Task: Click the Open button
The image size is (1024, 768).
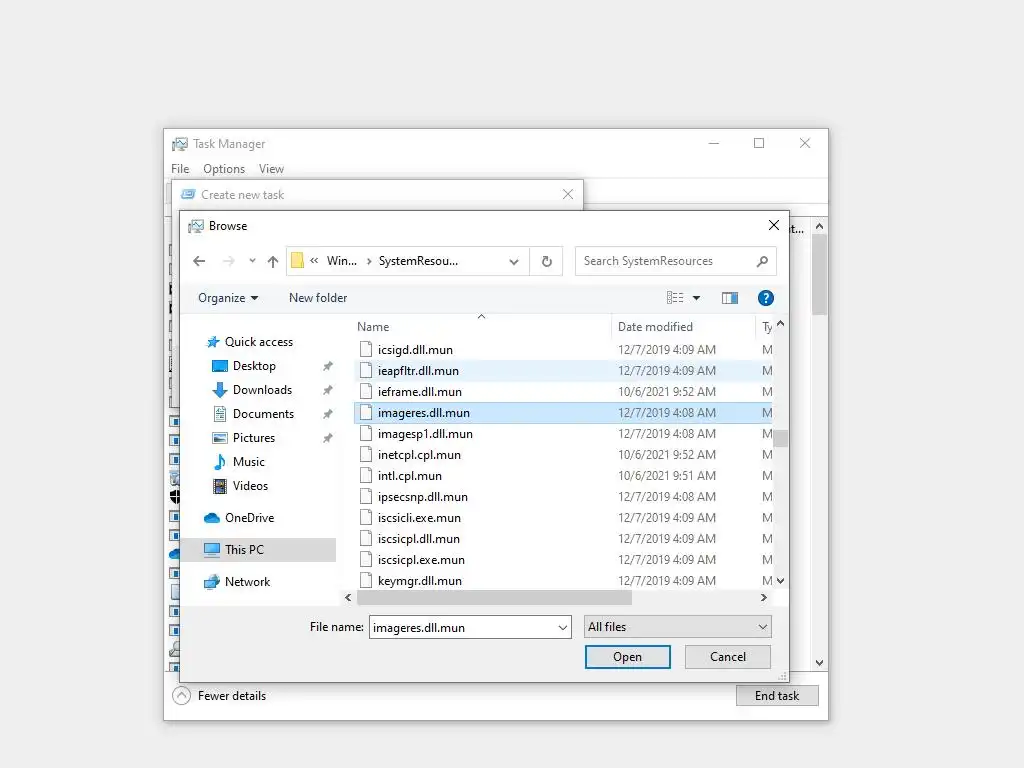Action: 628,657
